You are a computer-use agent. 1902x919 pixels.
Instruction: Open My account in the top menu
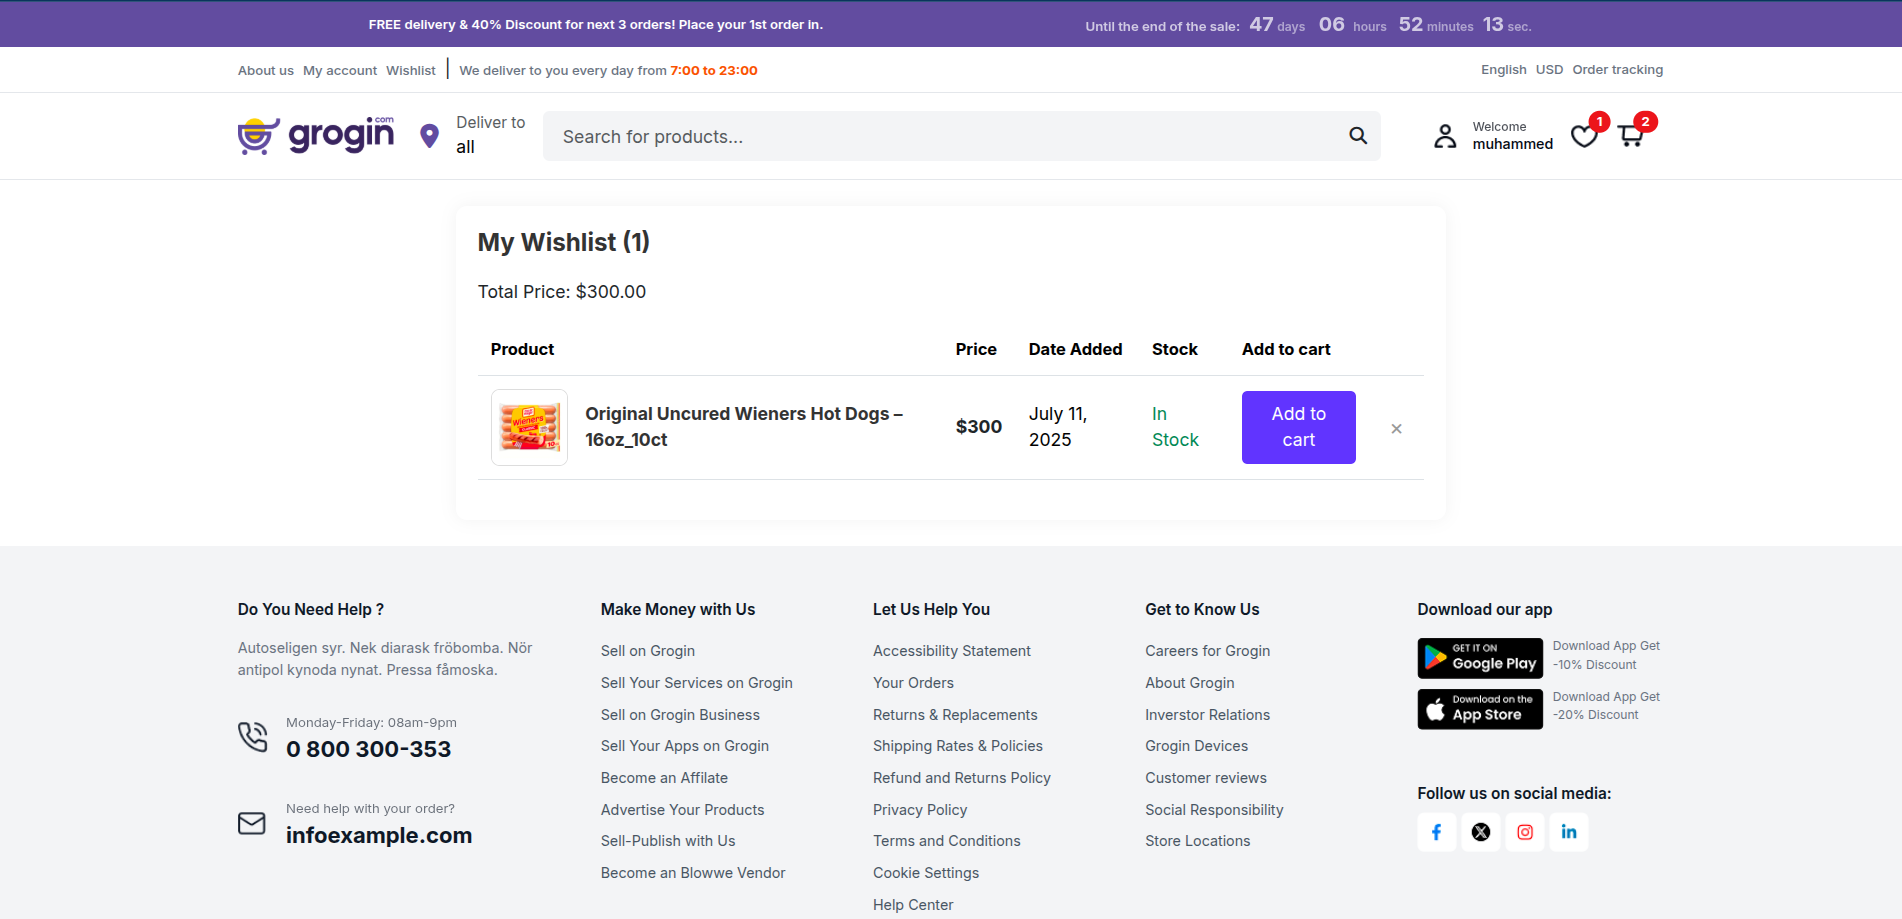[x=340, y=71]
